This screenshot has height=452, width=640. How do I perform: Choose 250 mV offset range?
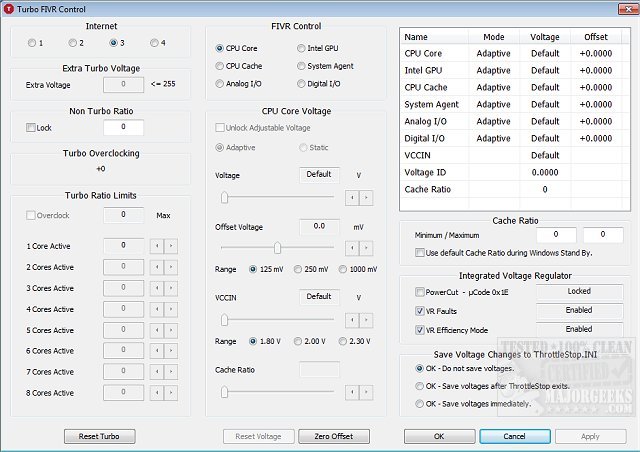(298, 269)
